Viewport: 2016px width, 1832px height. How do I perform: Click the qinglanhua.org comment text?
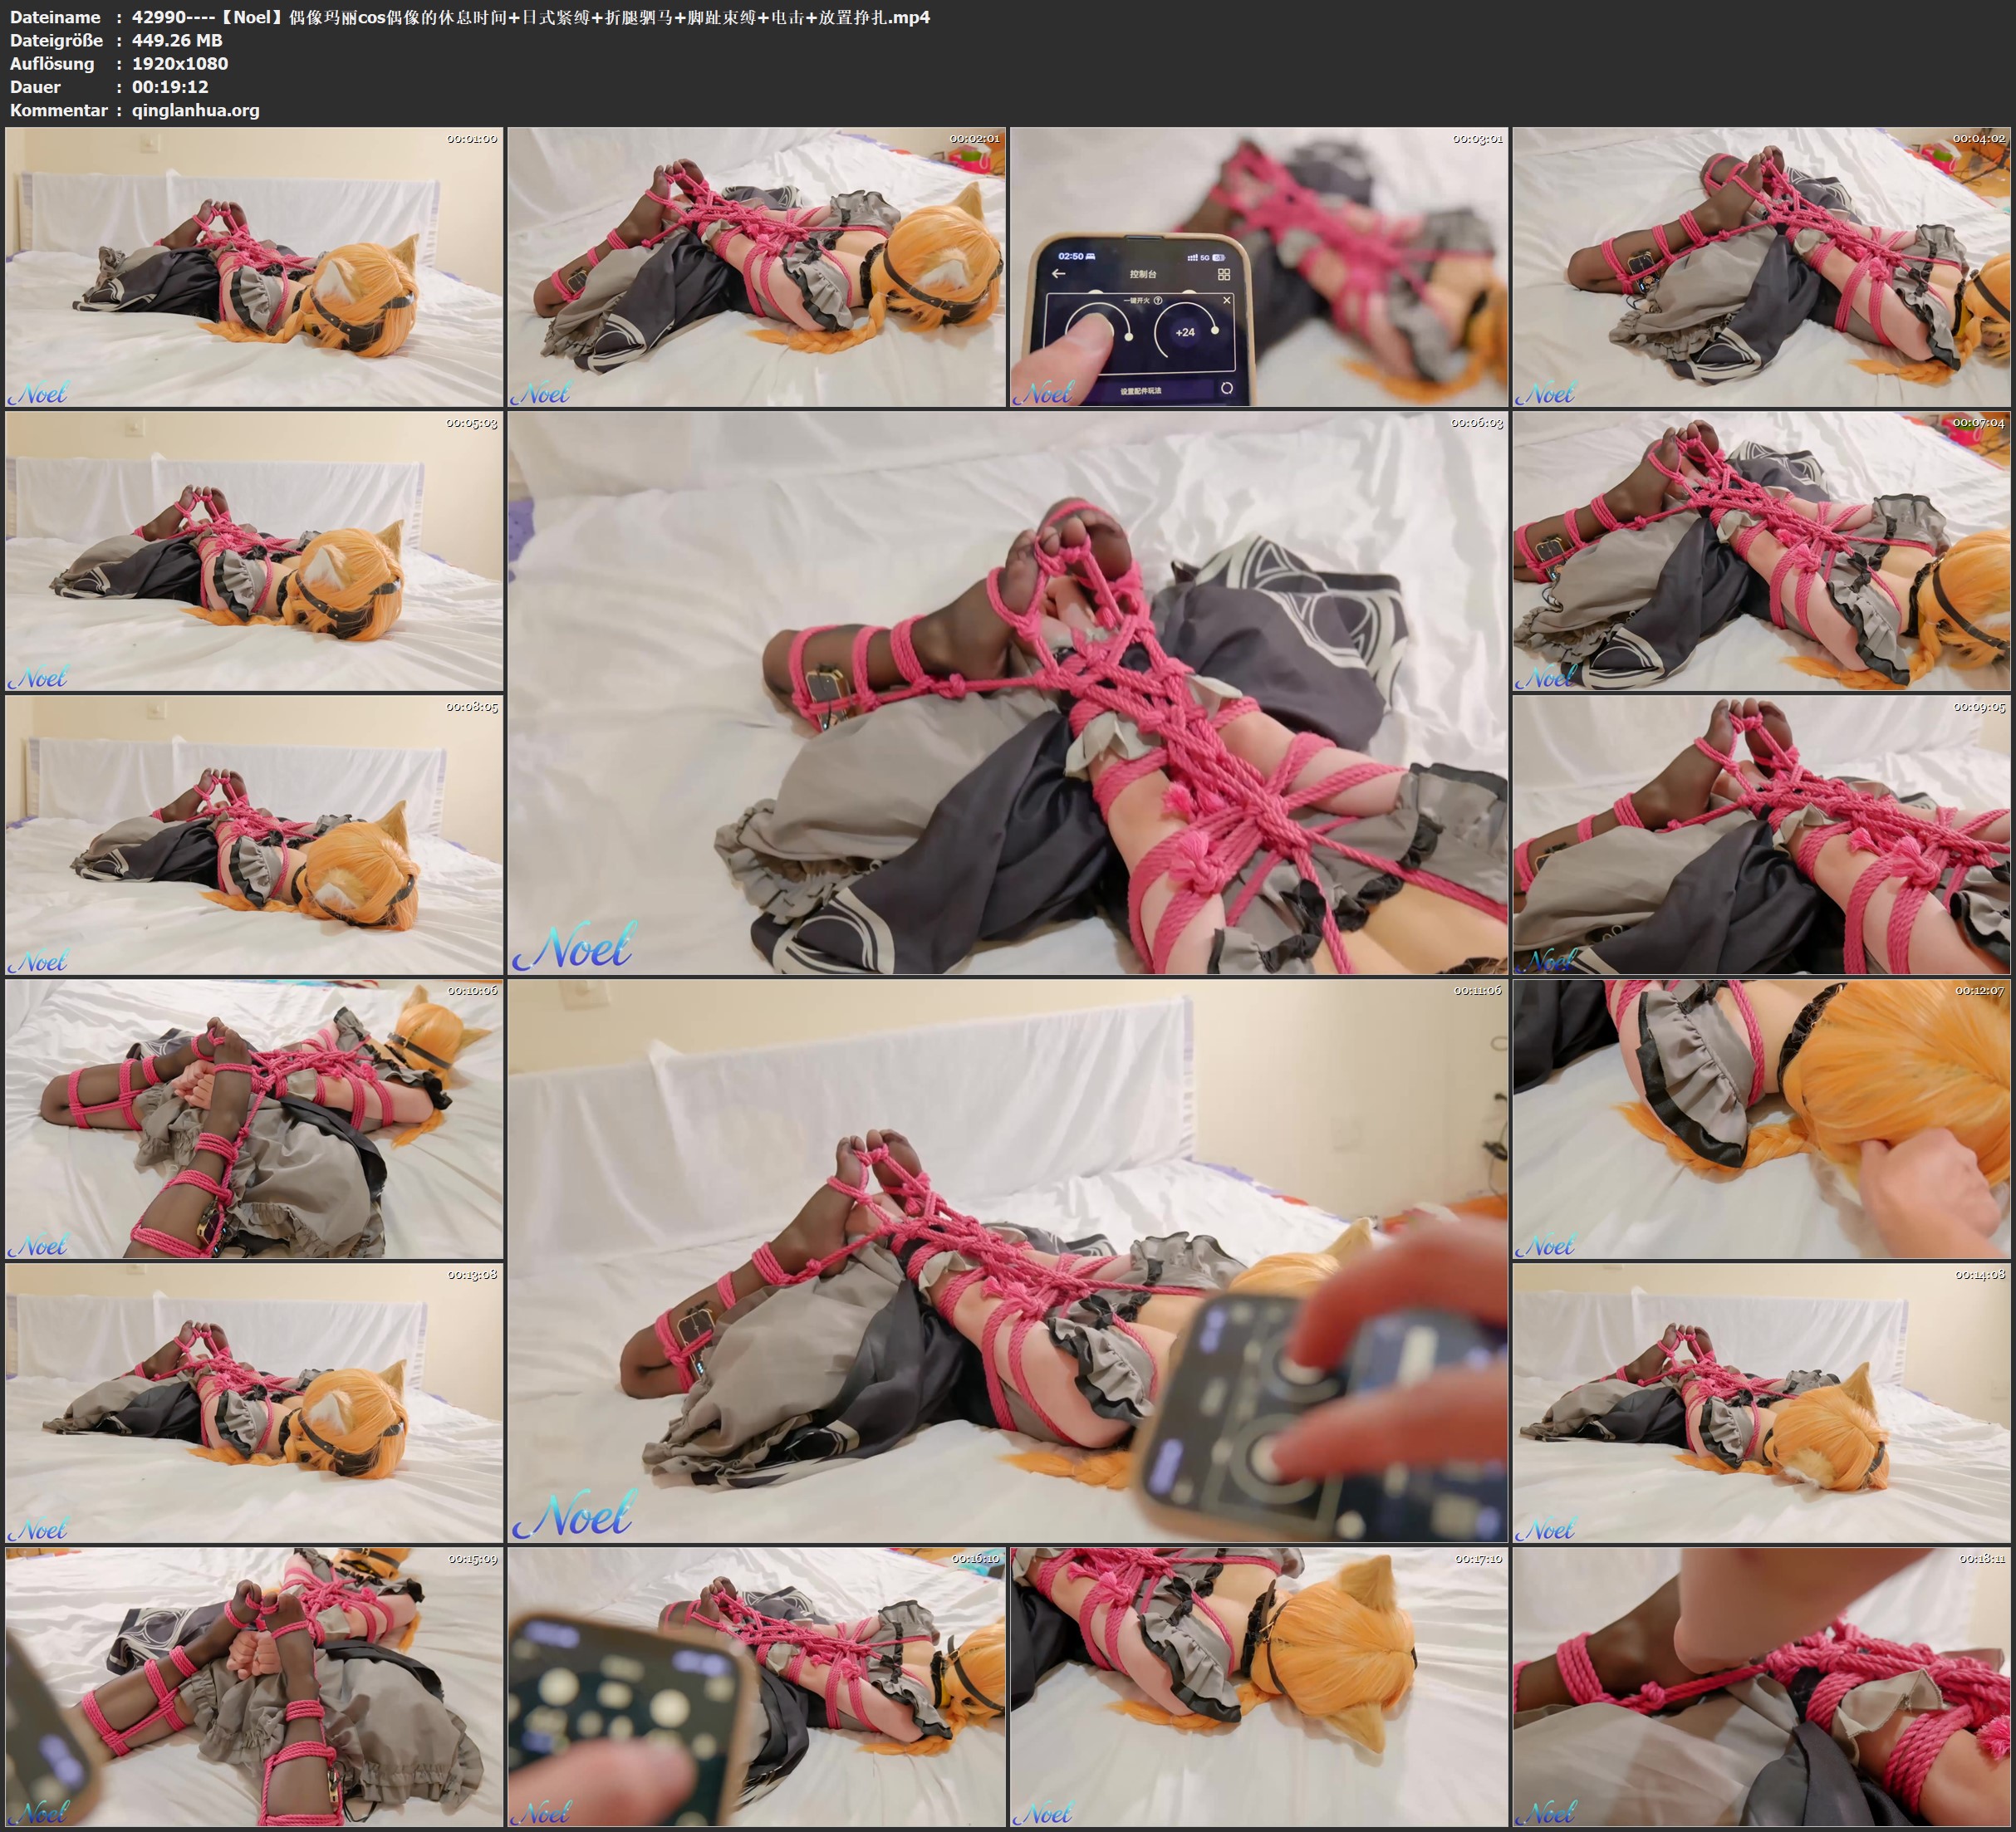point(195,110)
